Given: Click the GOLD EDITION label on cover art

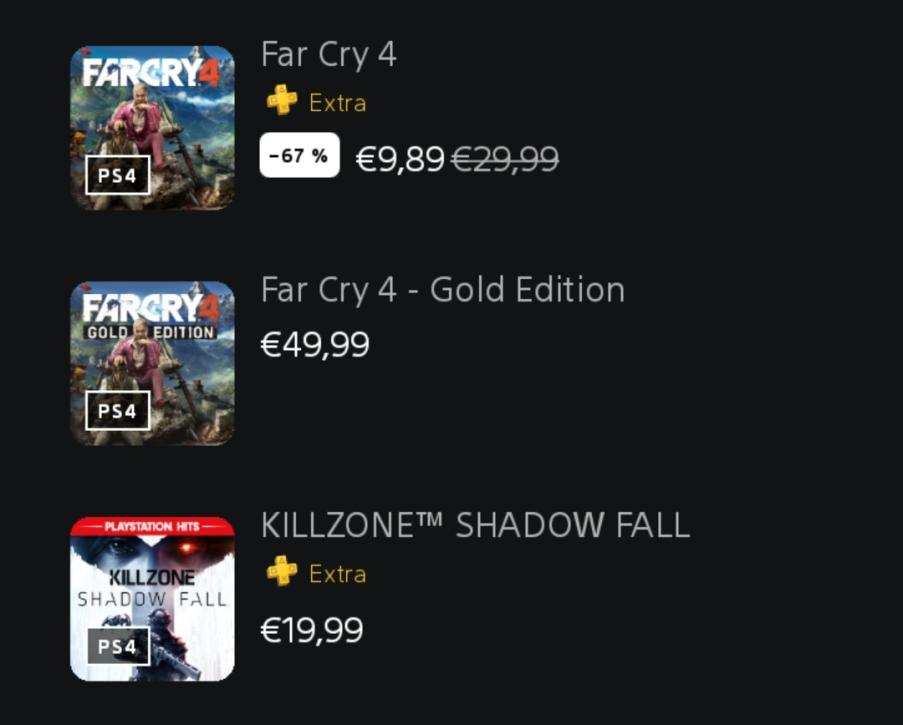Looking at the screenshot, I should 152,332.
